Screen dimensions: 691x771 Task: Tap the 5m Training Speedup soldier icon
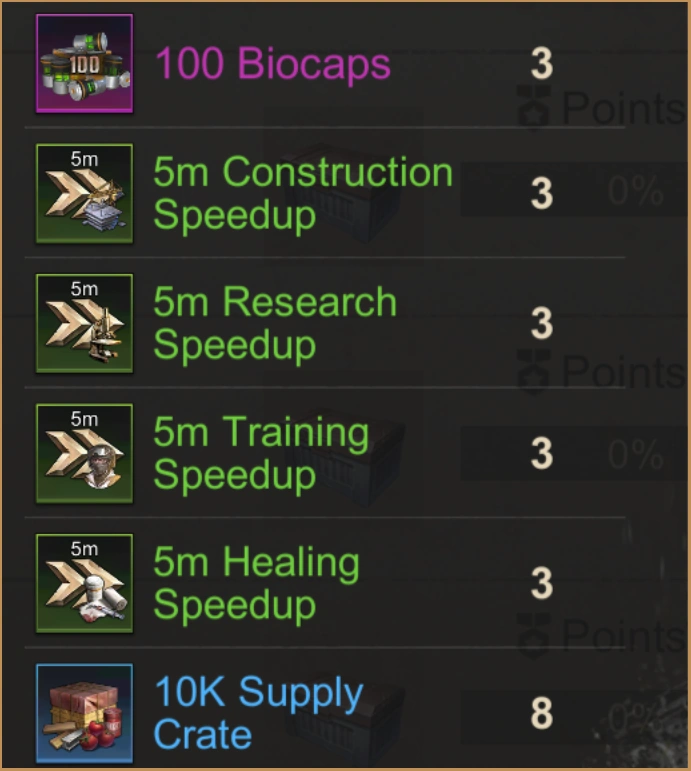tap(85, 453)
